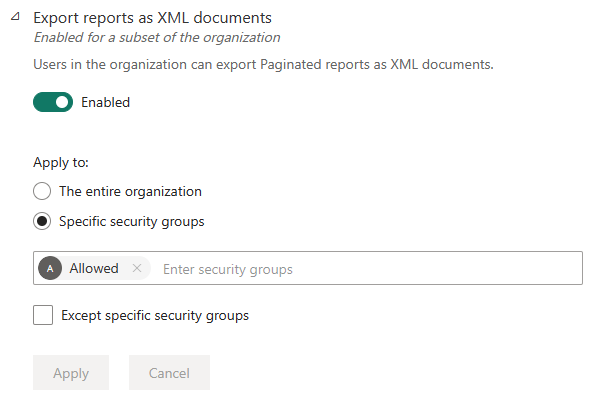603x402 pixels.
Task: Click the "Enabled for a subset" italic subtitle
Action: (157, 38)
